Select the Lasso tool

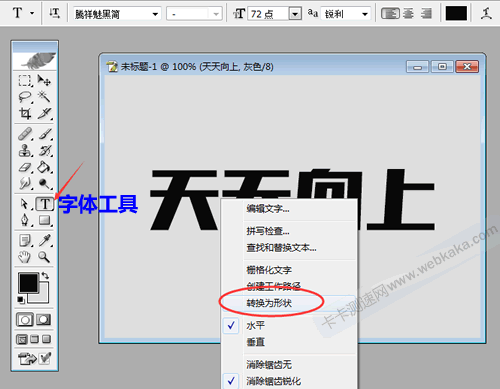pyautogui.click(x=25, y=97)
